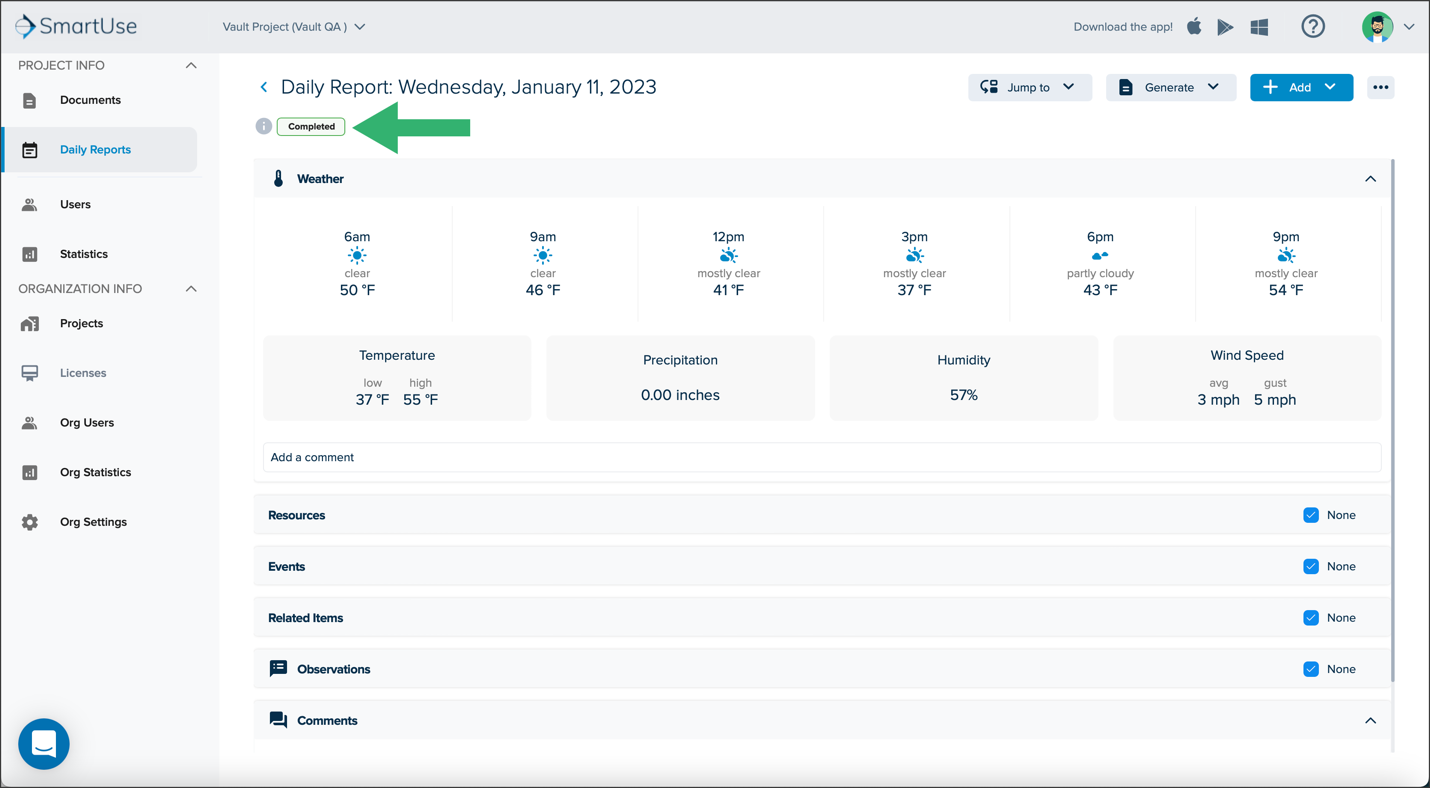Toggle the None checkbox for Observations
1430x788 pixels.
[1311, 669]
